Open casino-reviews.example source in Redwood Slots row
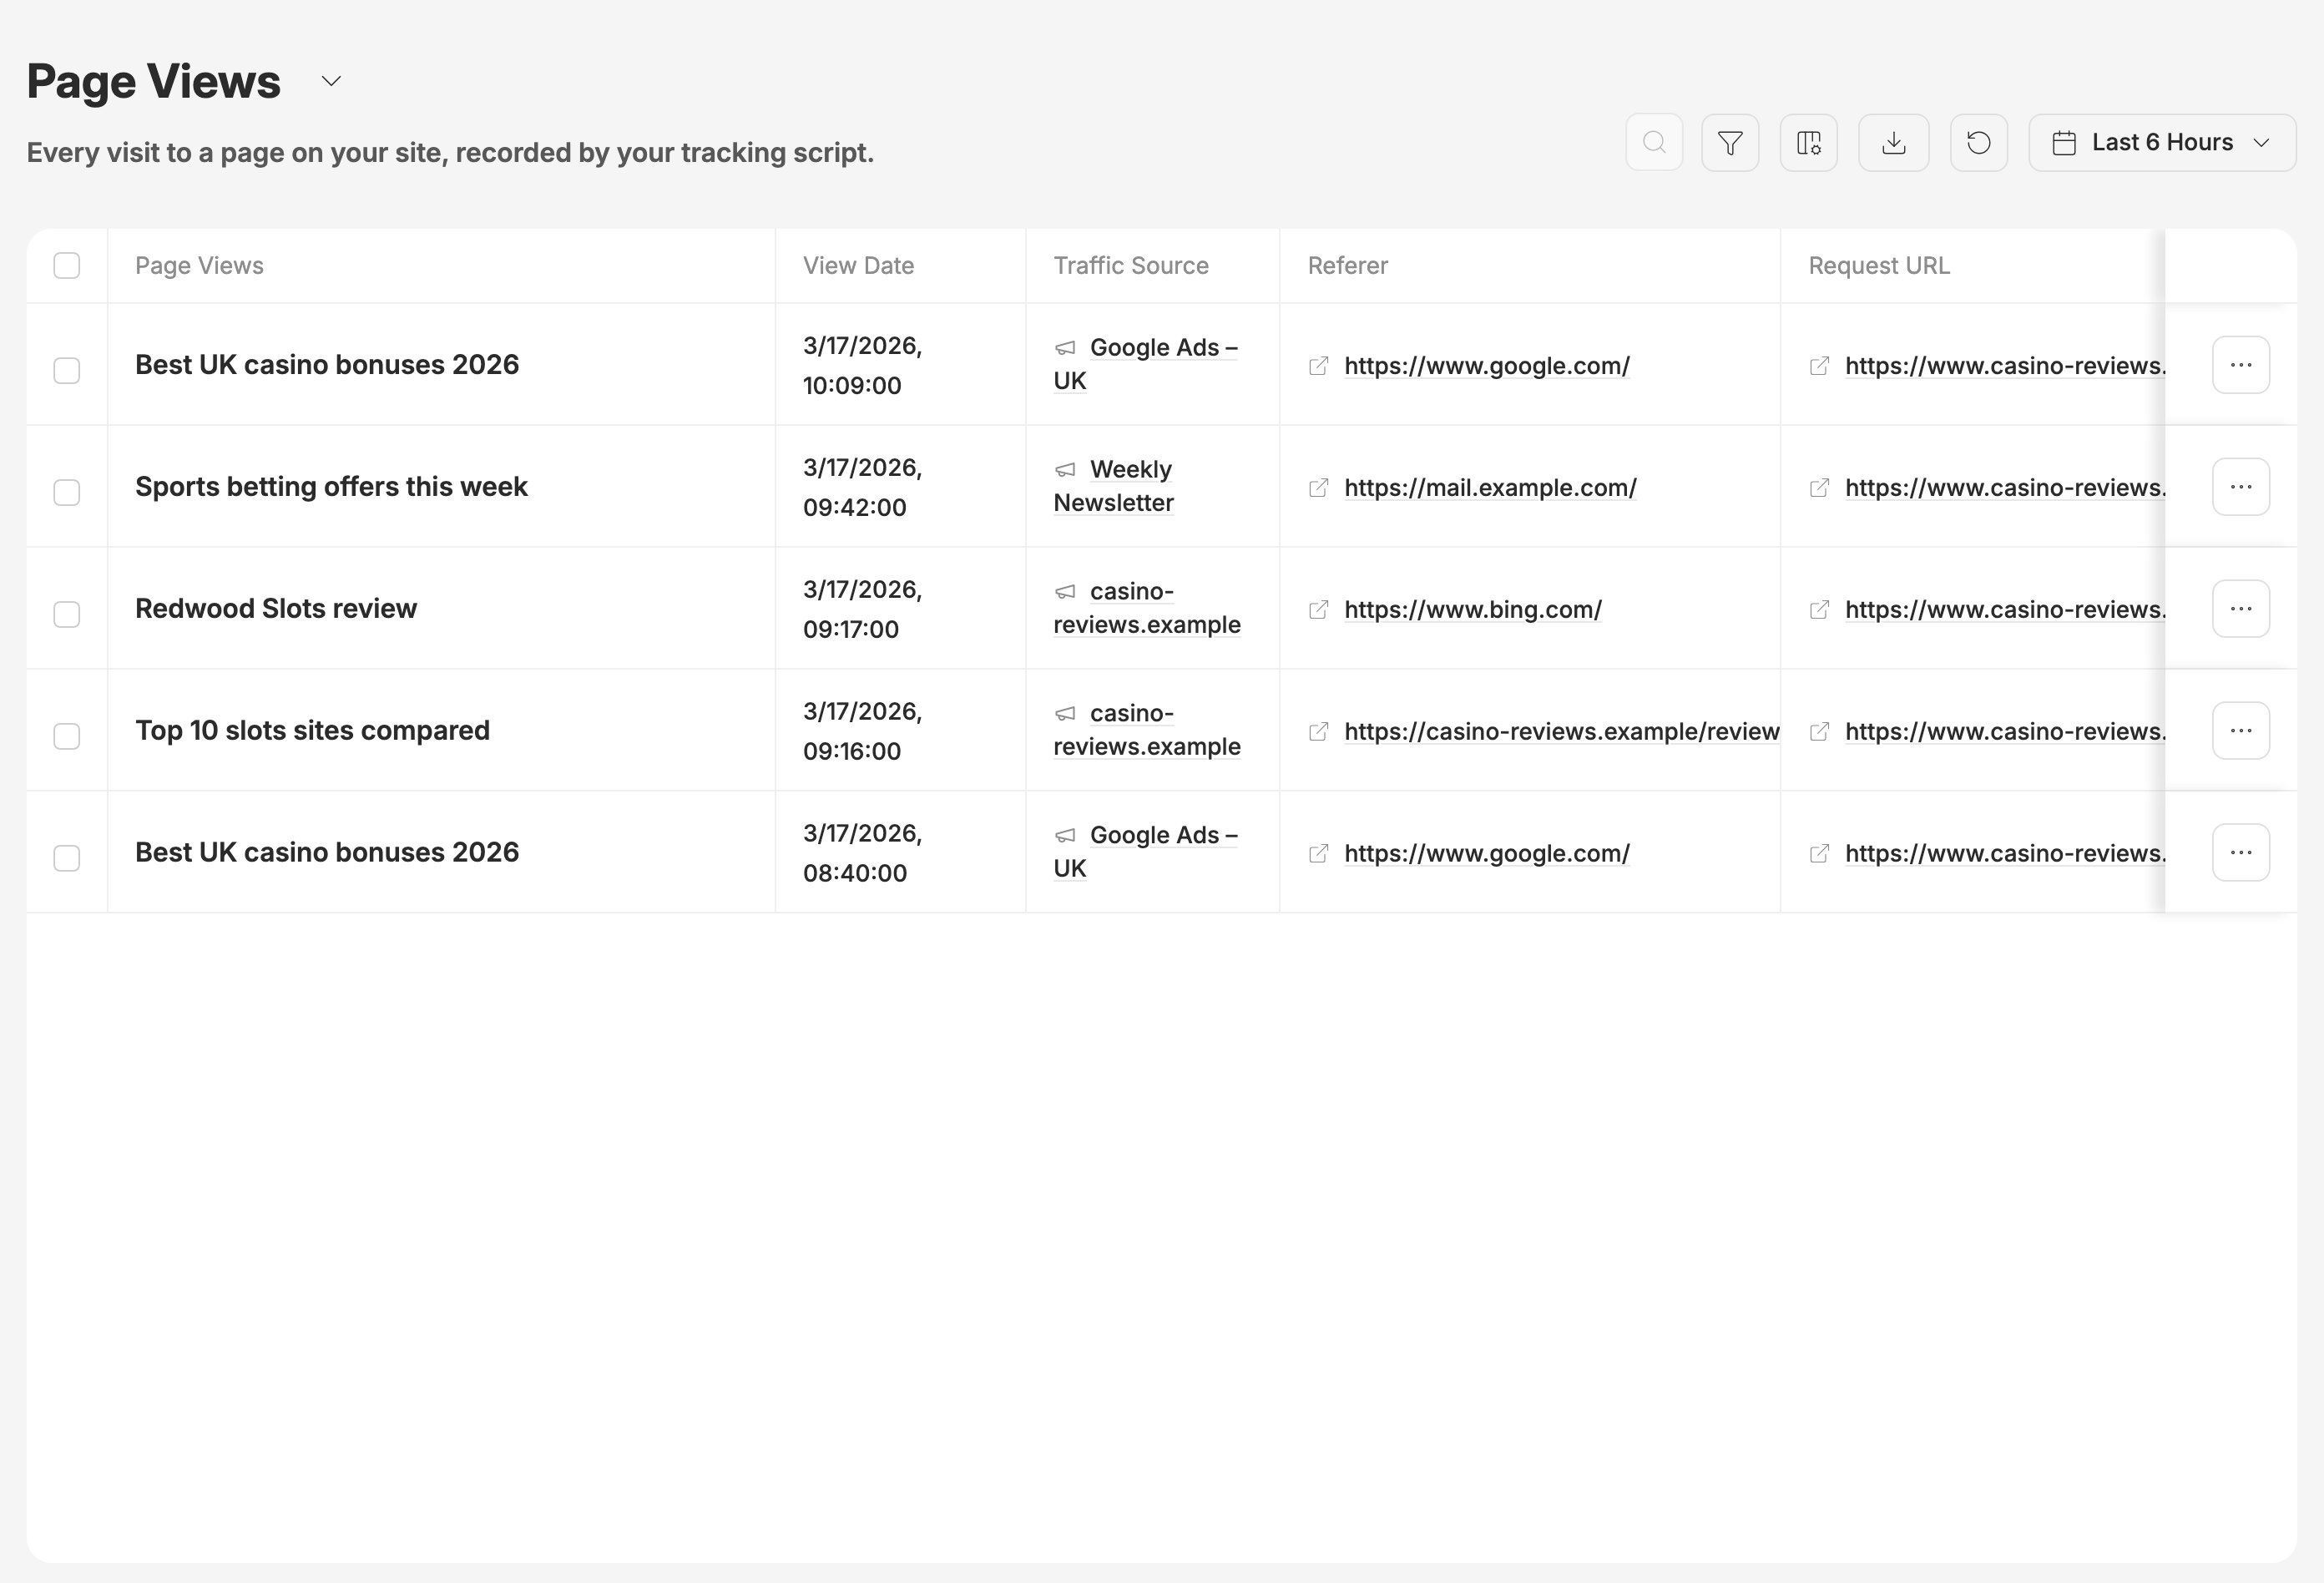Viewport: 2324px width, 1583px height. click(x=1147, y=608)
